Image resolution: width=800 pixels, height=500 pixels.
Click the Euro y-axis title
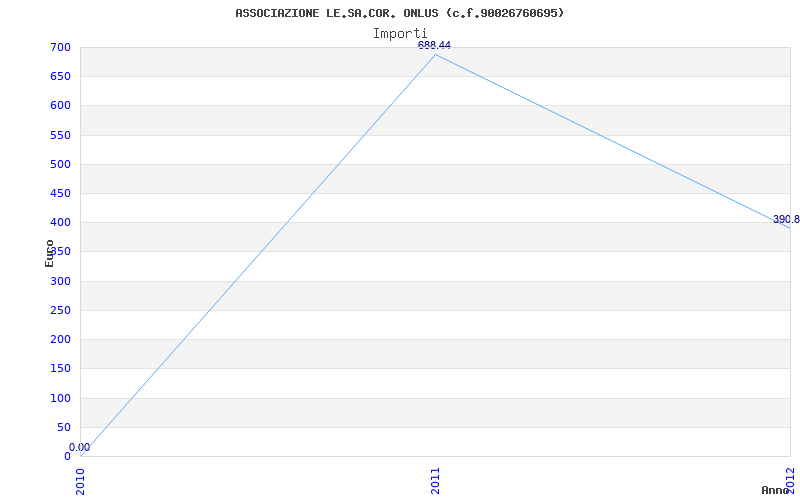click(x=49, y=253)
